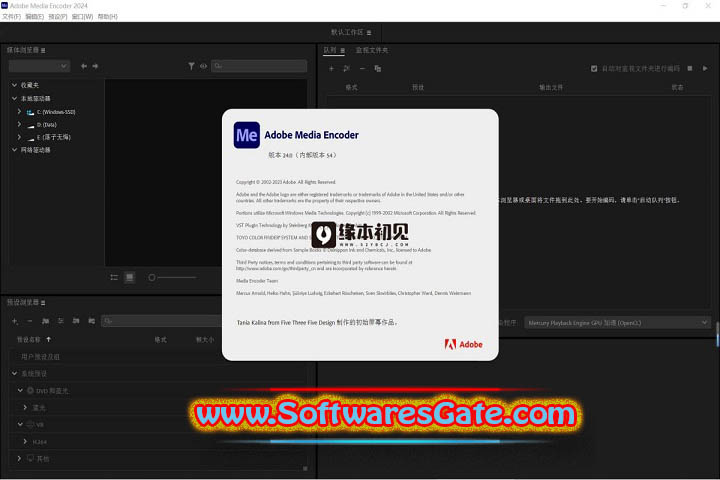Click the 帧大小 frame size column header
The image size is (720, 480).
pyautogui.click(x=205, y=340)
